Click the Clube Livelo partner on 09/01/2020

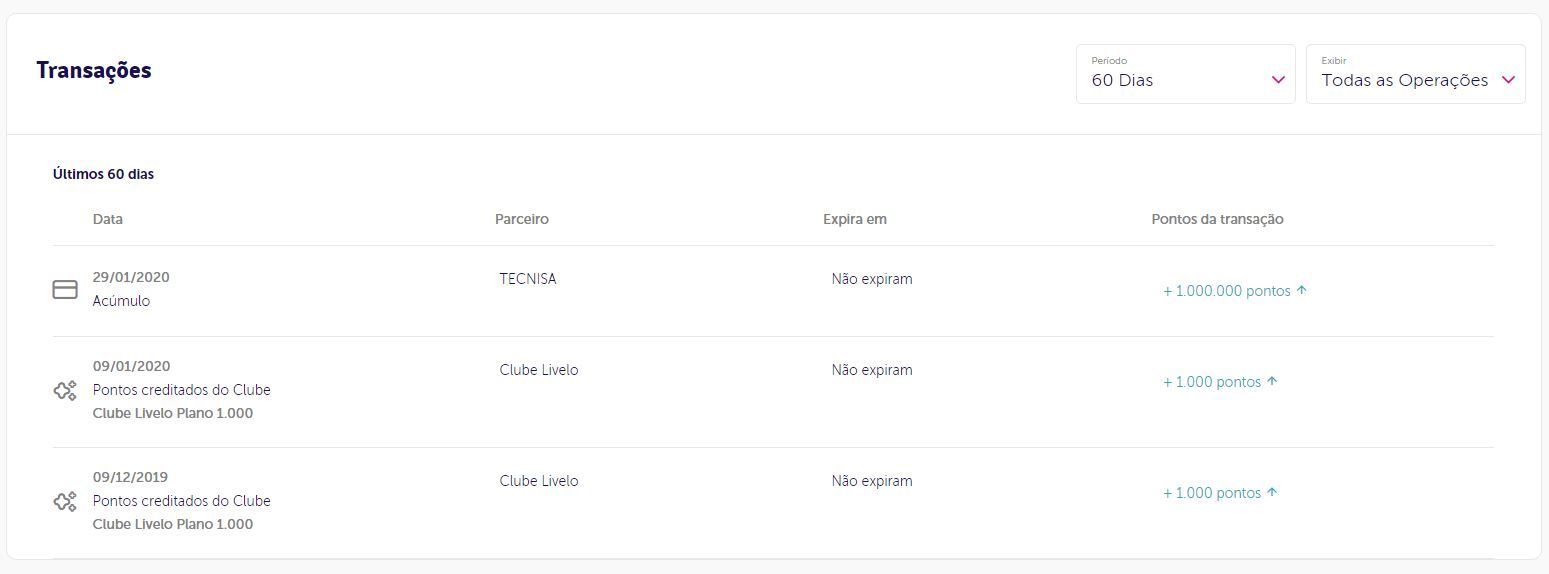coord(539,370)
